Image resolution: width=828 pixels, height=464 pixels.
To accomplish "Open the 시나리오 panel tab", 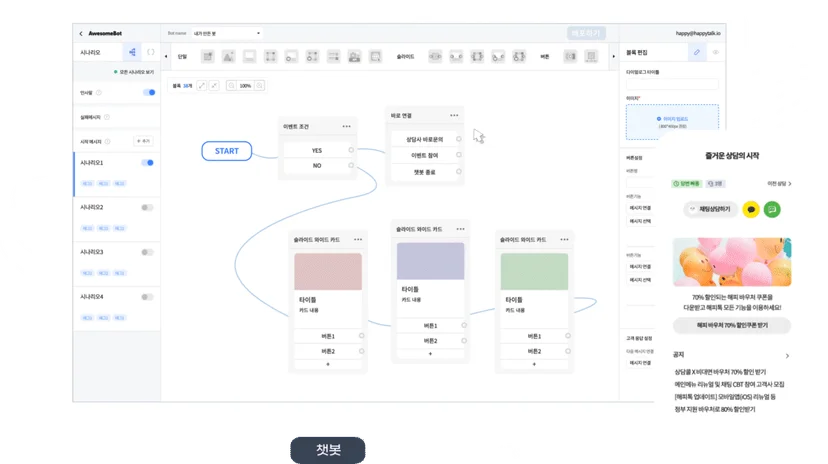I will [x=90, y=52].
